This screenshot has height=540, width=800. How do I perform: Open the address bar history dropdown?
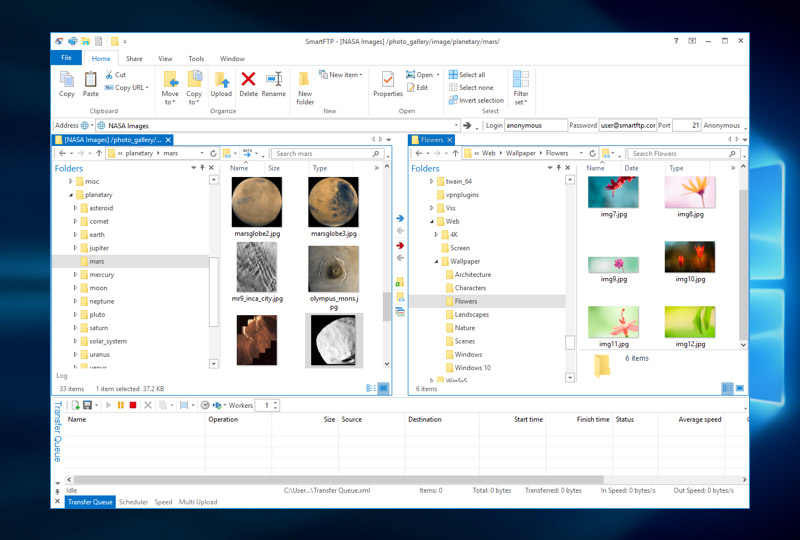click(456, 125)
